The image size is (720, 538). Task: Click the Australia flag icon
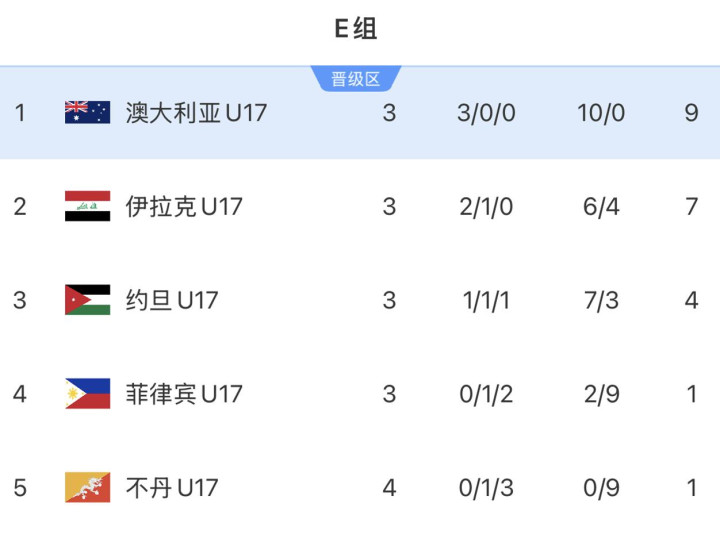coord(87,112)
